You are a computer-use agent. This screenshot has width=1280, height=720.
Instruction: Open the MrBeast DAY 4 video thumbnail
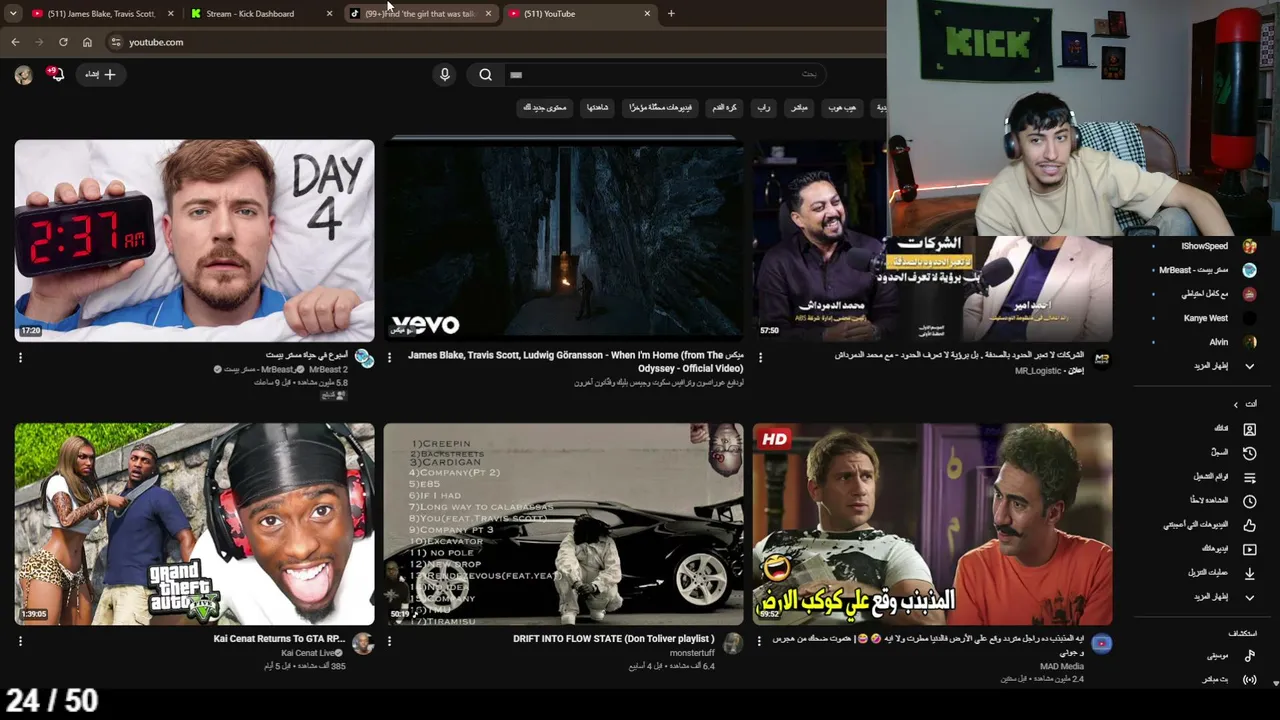tap(194, 240)
